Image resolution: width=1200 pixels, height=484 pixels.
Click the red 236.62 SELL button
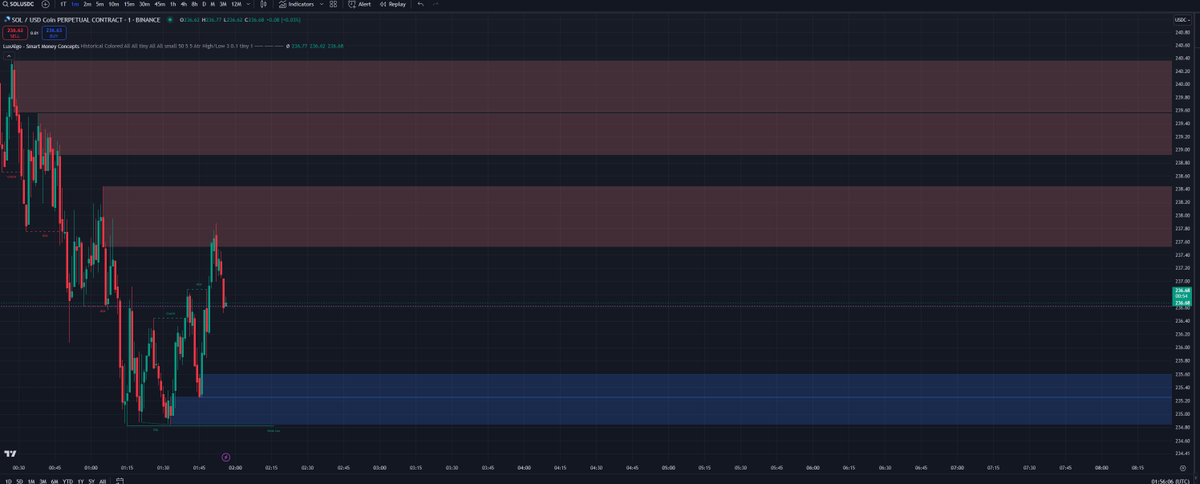click(x=15, y=33)
